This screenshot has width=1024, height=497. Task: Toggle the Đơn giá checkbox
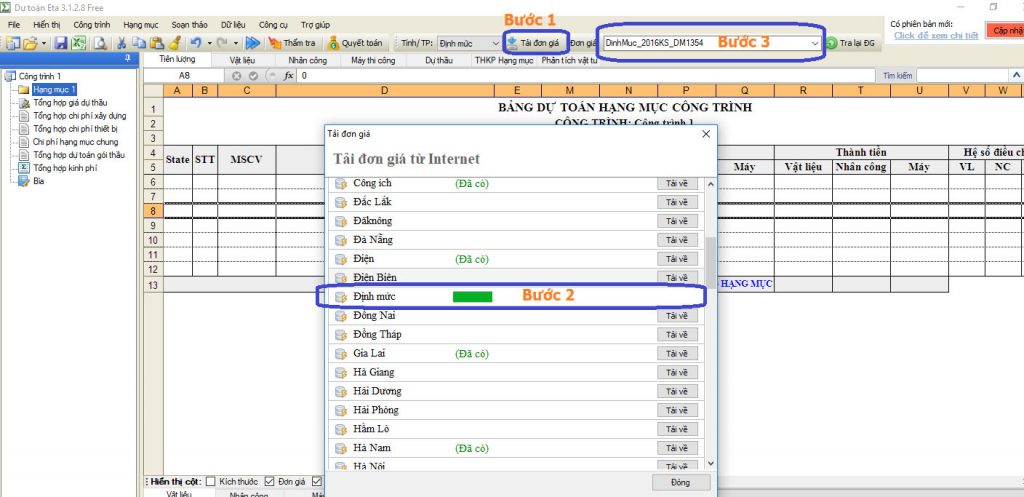(269, 481)
